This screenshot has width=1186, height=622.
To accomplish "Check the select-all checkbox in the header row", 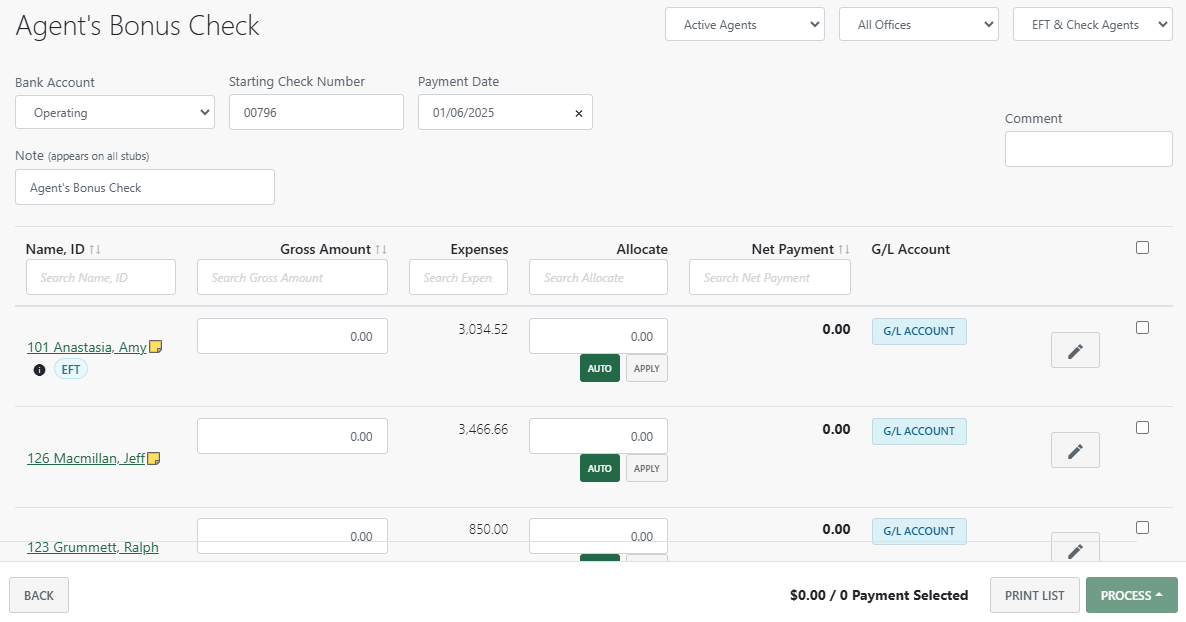I will [1142, 246].
